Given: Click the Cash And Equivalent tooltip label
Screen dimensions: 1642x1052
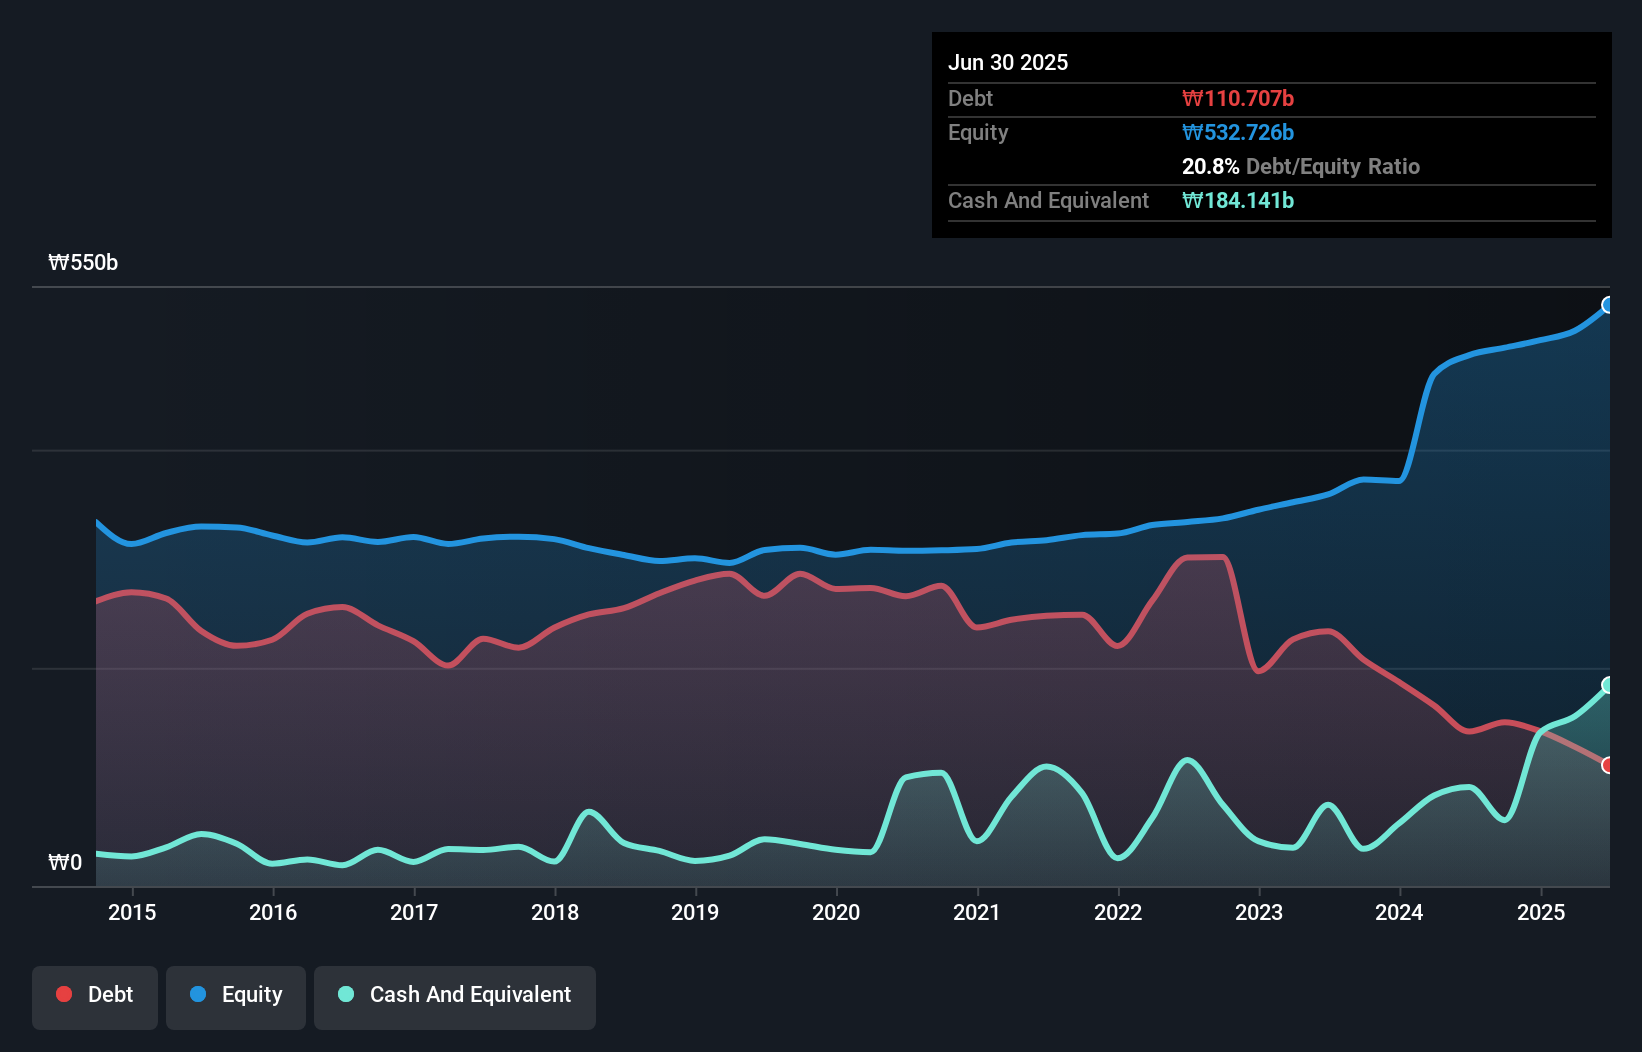Looking at the screenshot, I should pos(1048,201).
